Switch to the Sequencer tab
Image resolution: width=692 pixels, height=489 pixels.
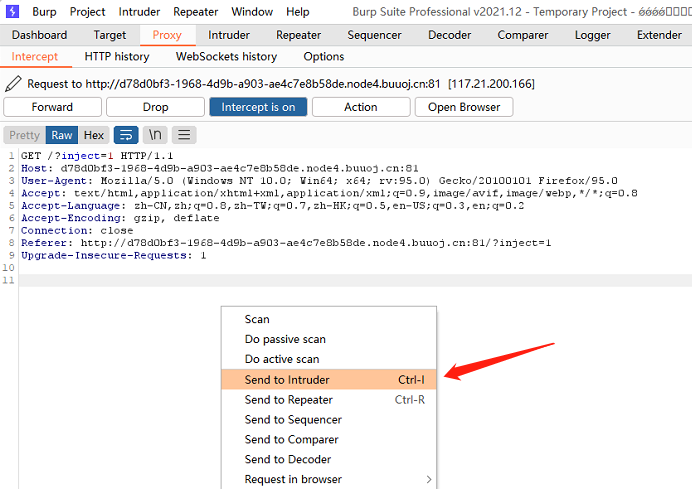click(x=374, y=35)
